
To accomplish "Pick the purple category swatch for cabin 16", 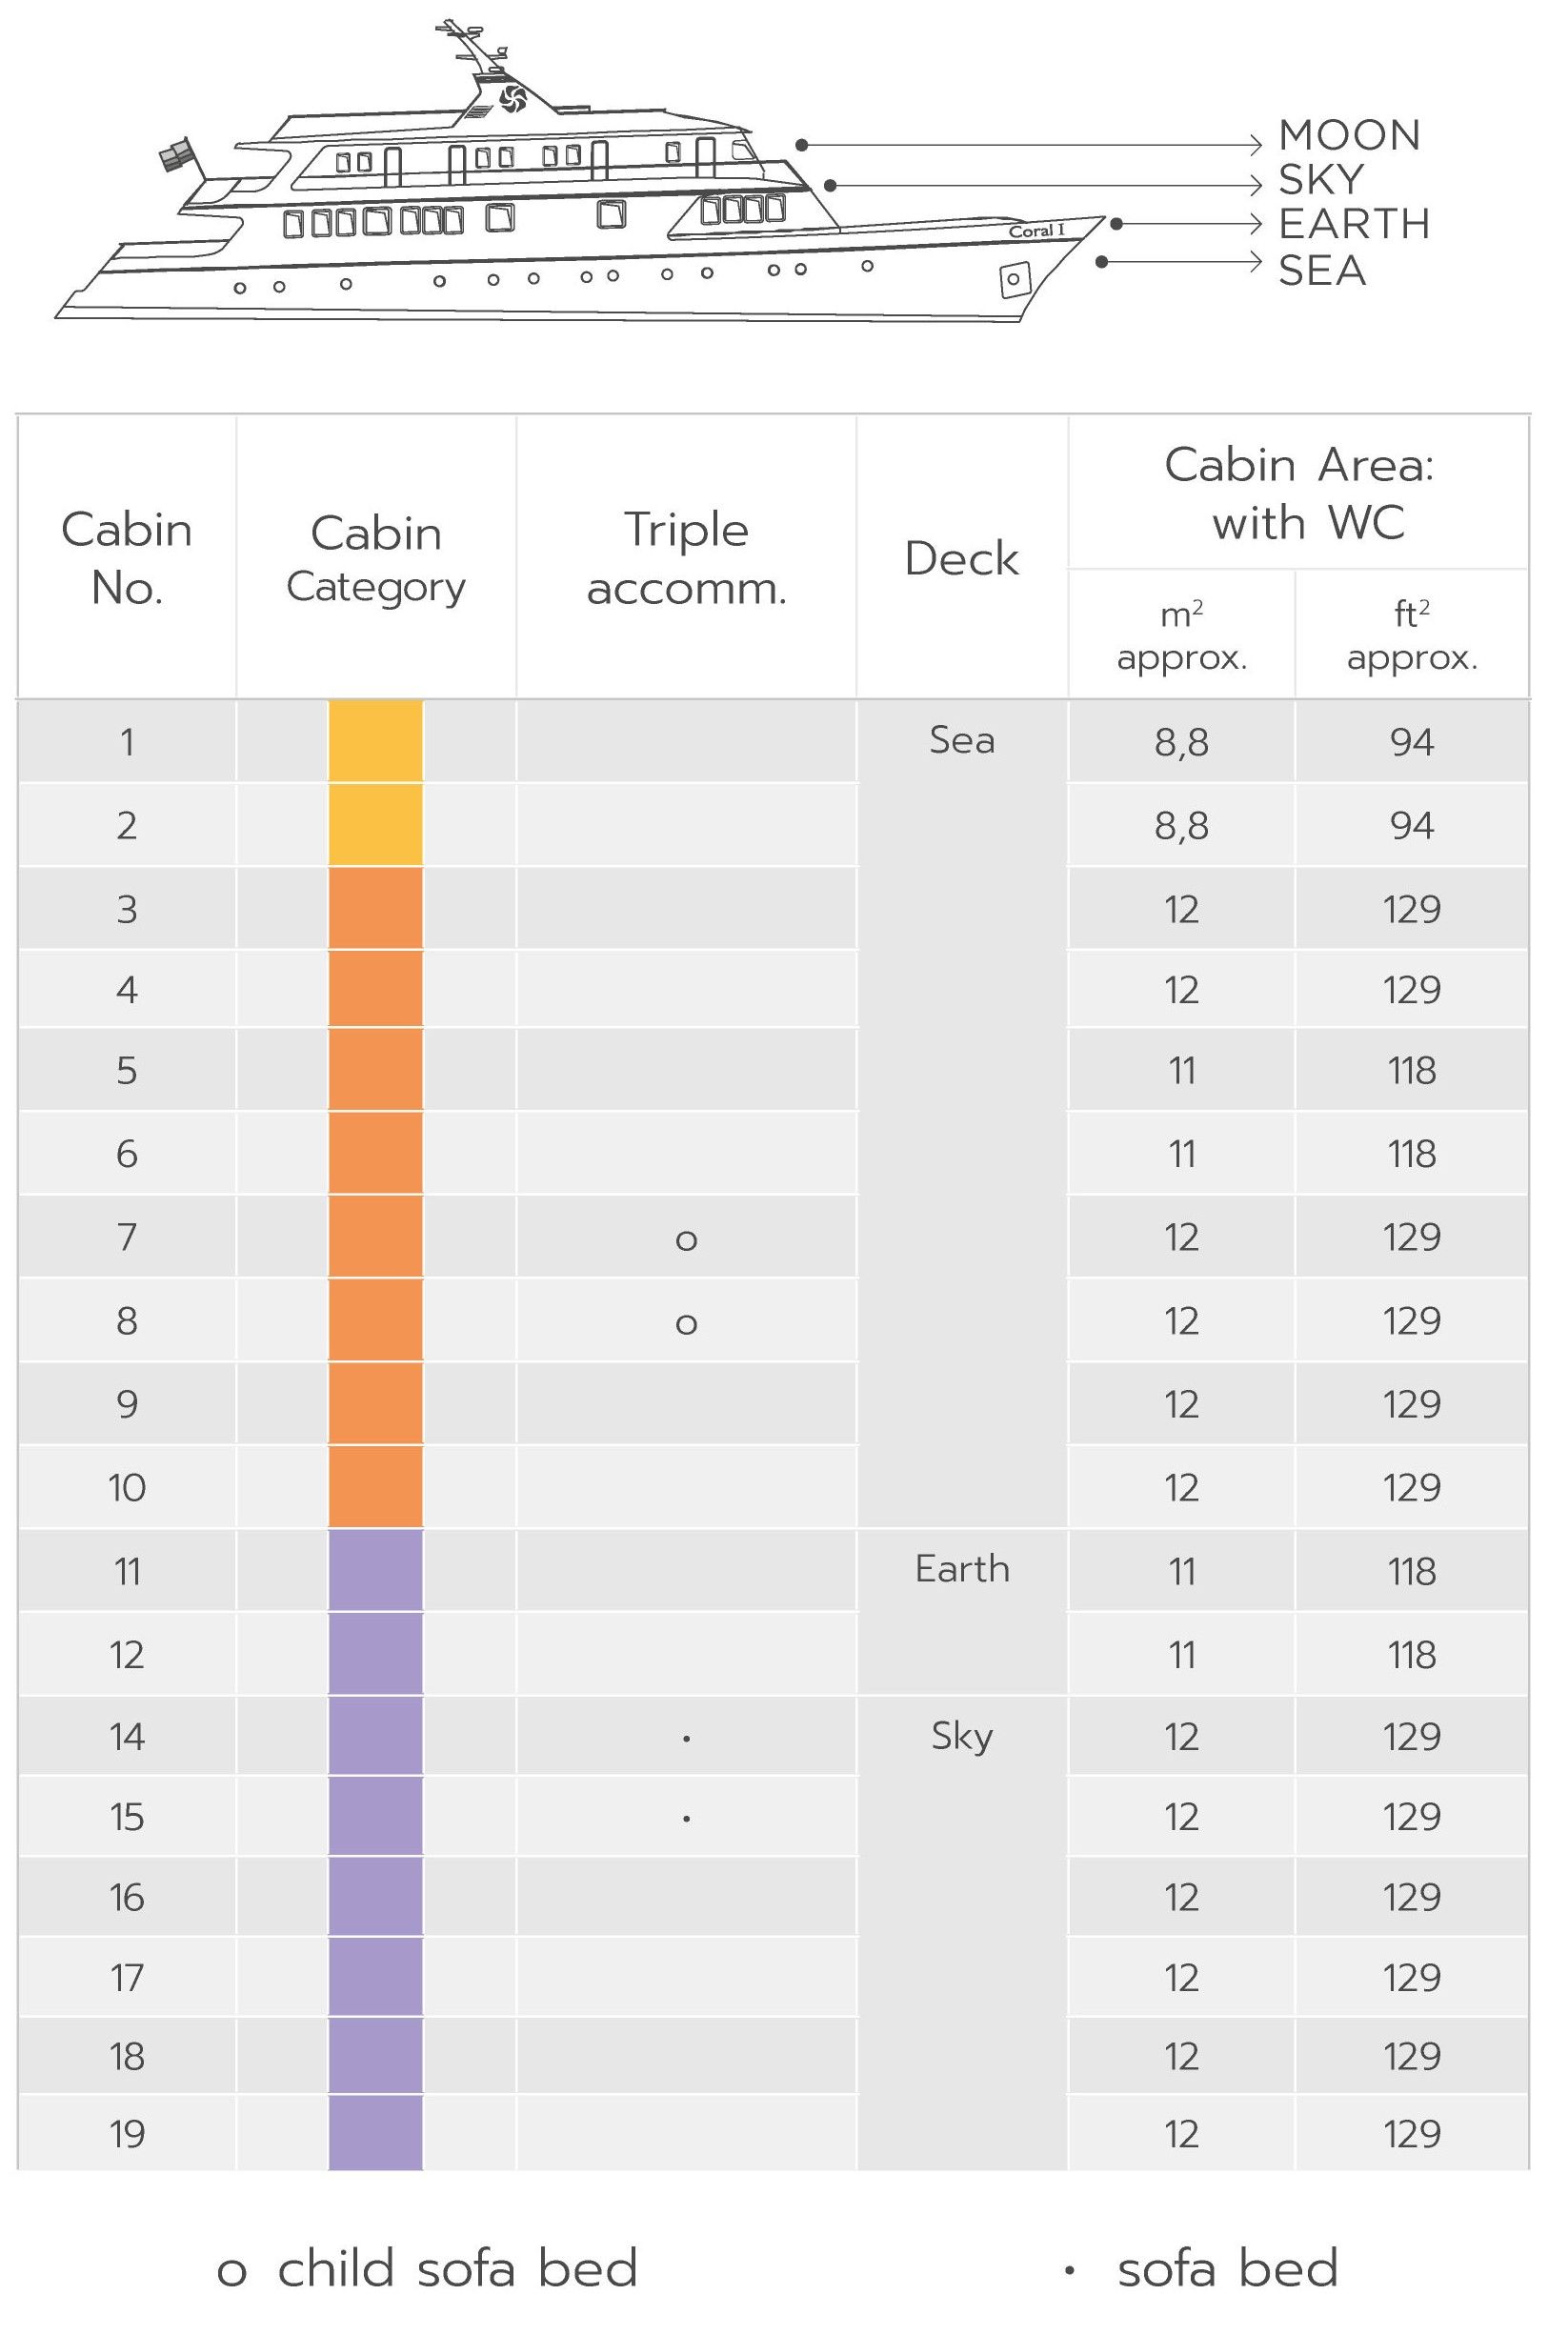I will point(376,1897).
